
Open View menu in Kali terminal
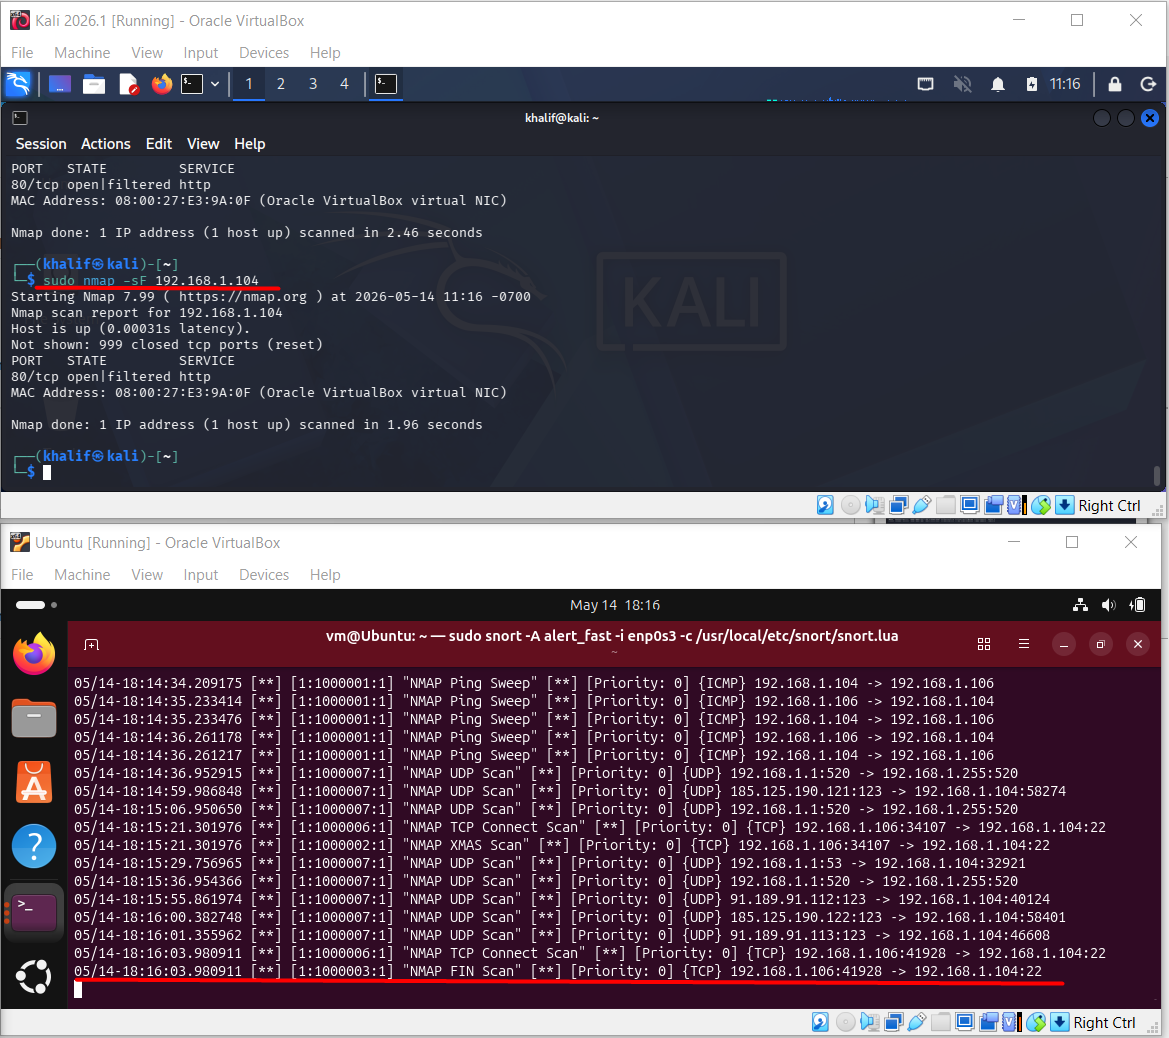203,144
